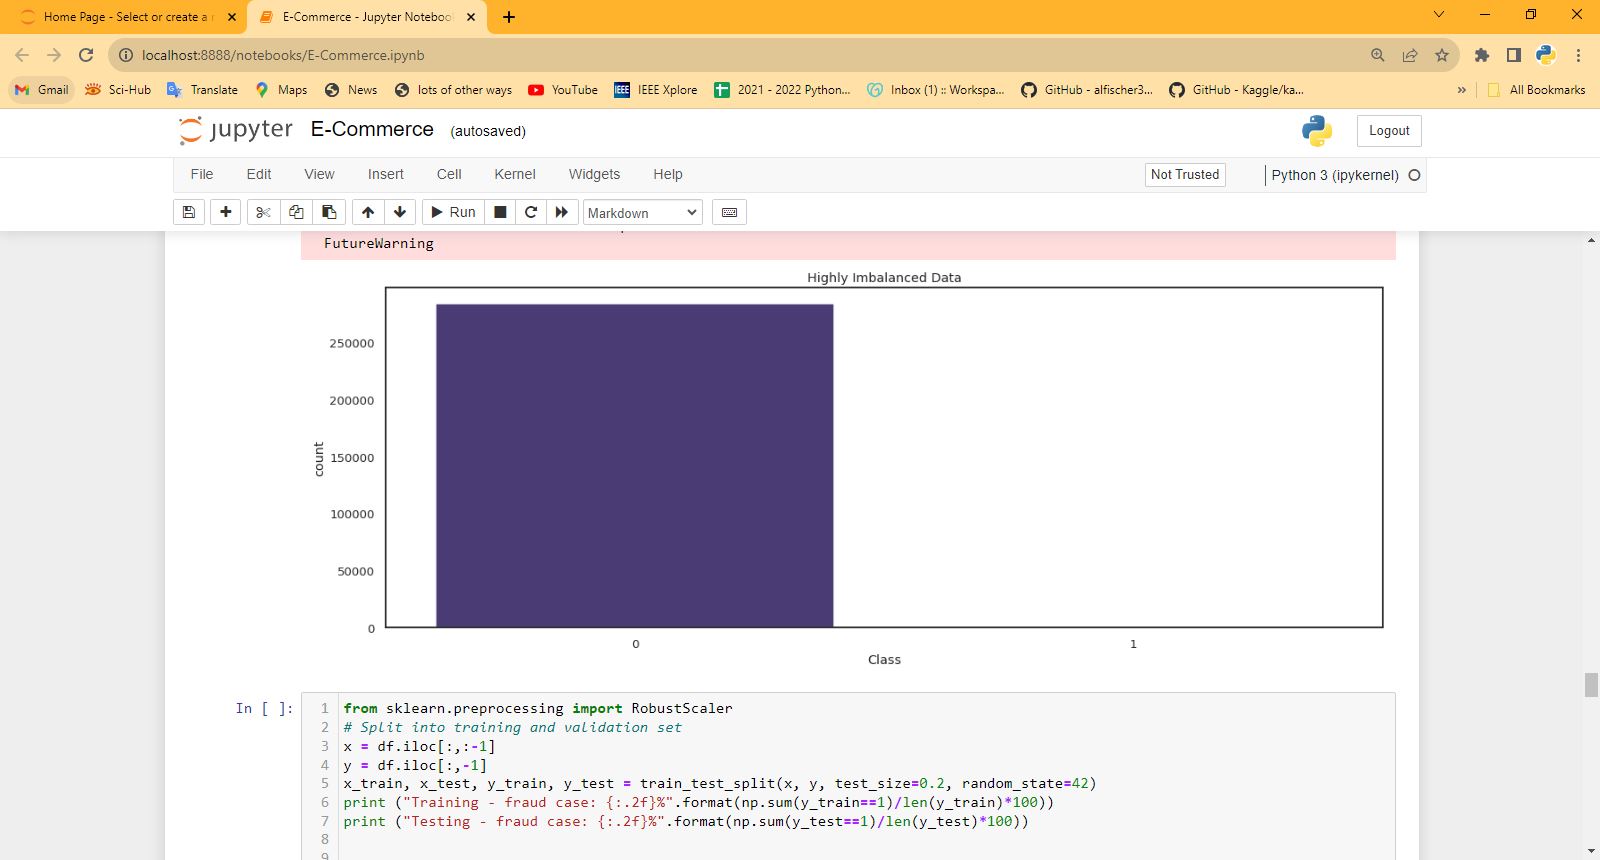The width and height of the screenshot is (1600, 860).
Task: Click the kernel idle circle indicator
Action: point(1414,175)
